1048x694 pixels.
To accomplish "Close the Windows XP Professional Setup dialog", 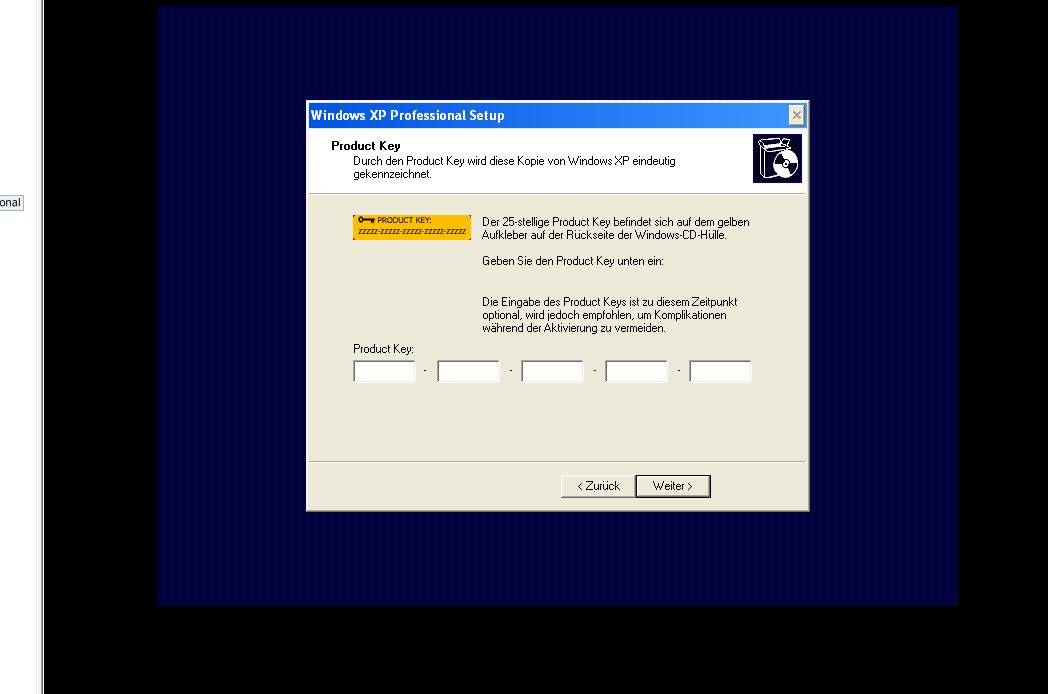I will (x=796, y=115).
